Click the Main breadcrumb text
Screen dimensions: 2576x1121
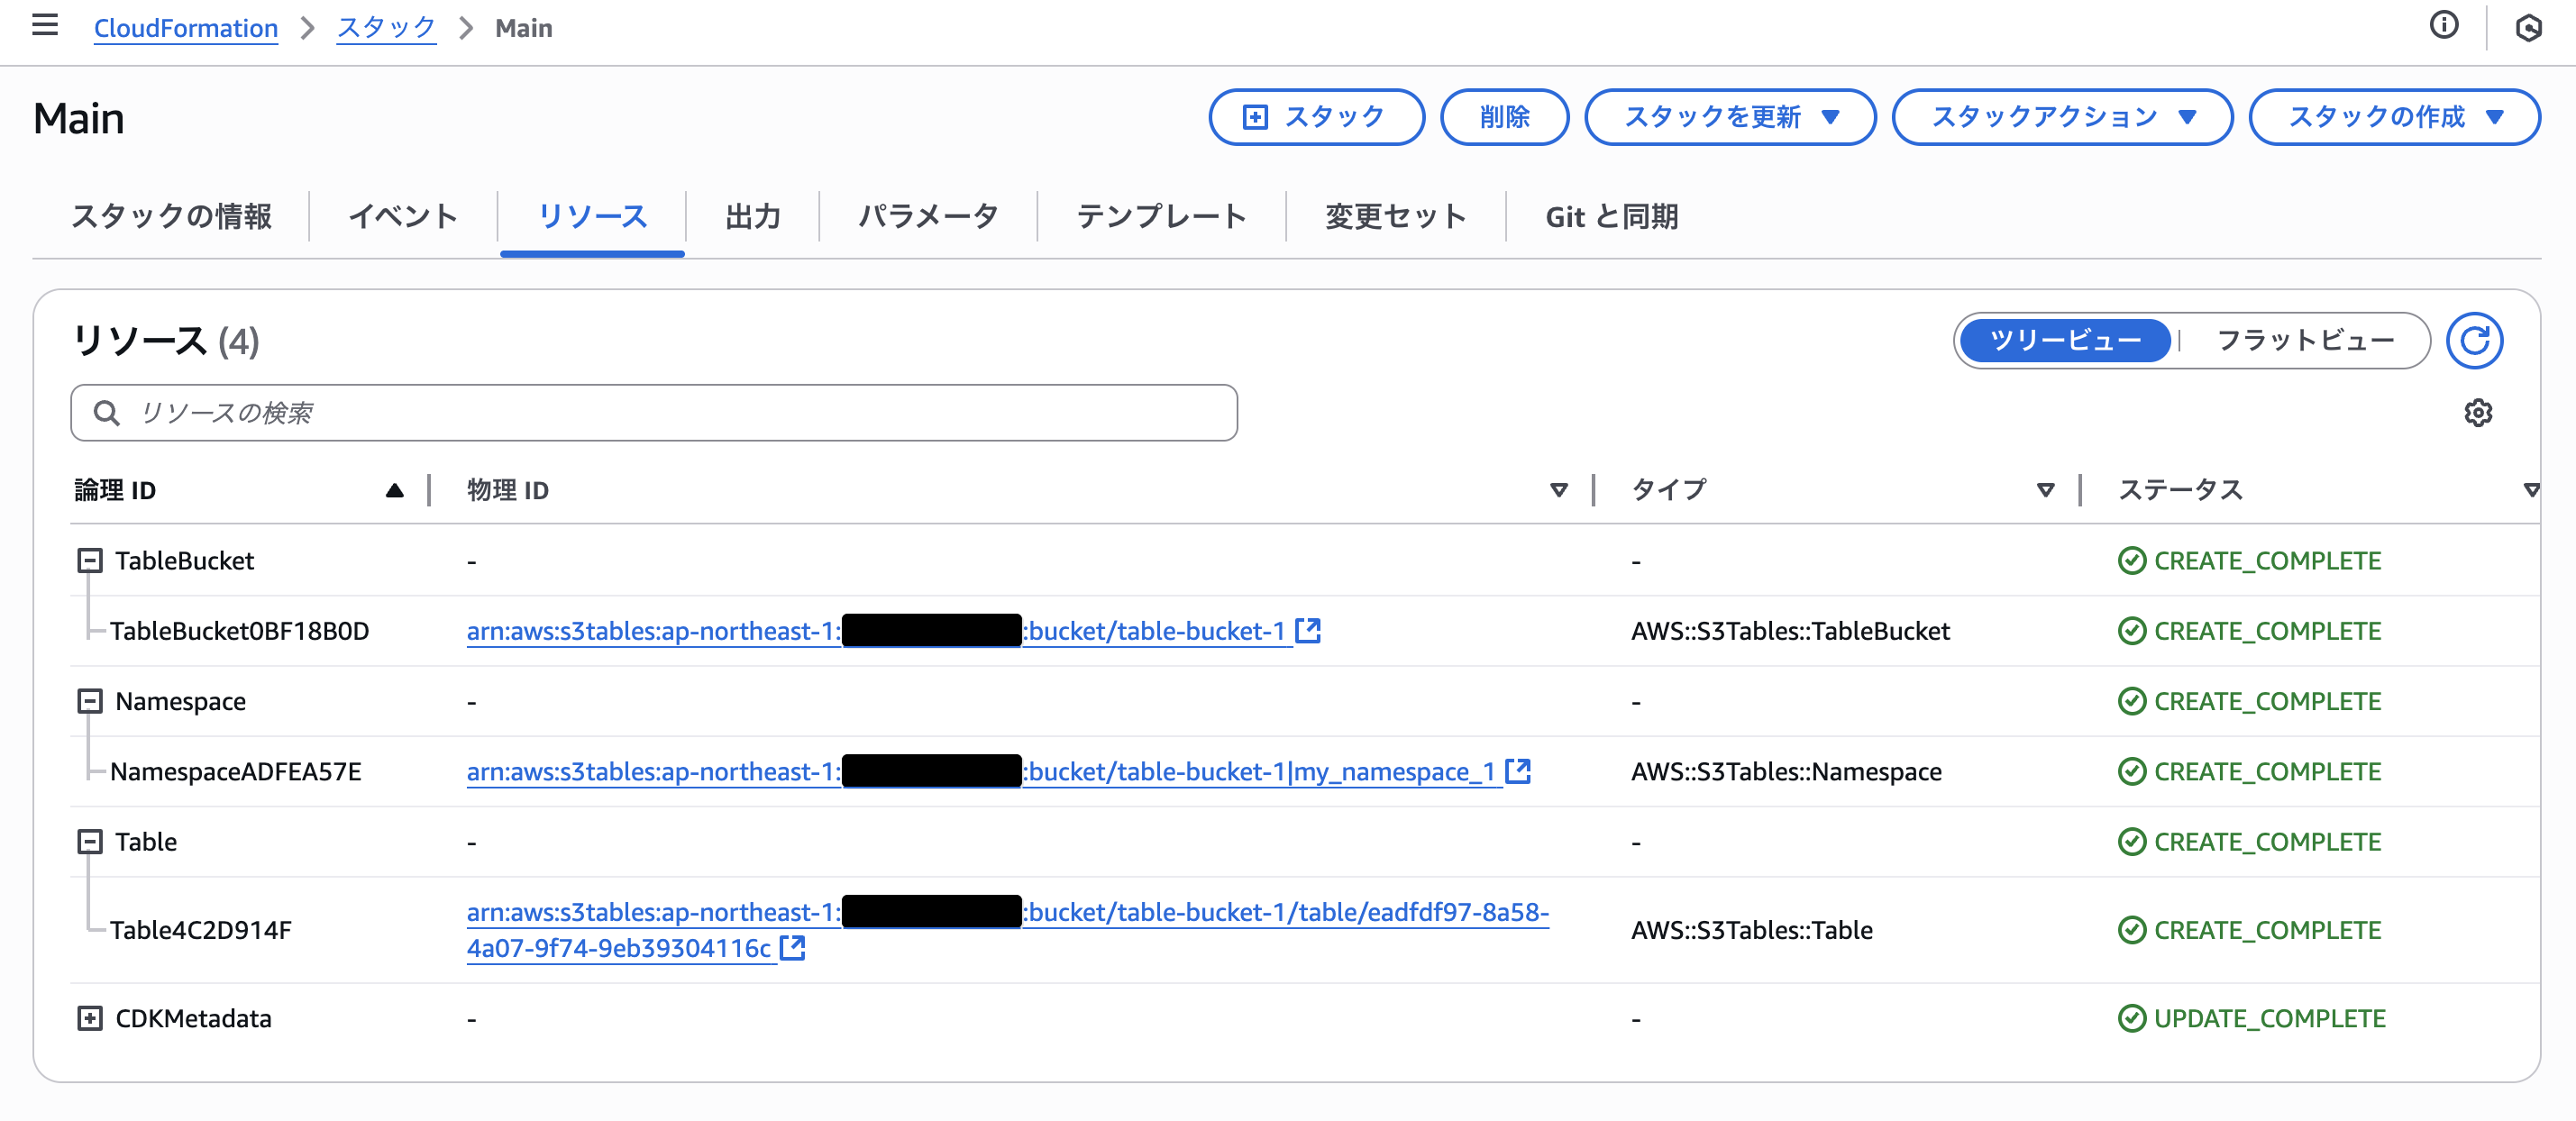[523, 28]
